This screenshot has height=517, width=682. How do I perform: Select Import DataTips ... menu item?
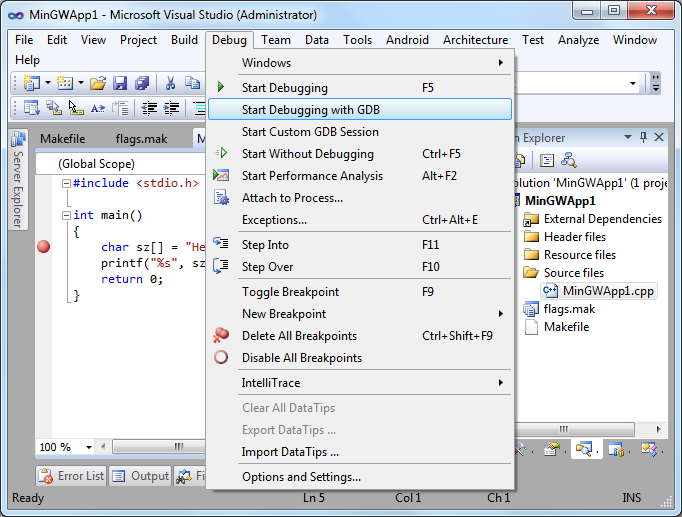click(x=360, y=452)
